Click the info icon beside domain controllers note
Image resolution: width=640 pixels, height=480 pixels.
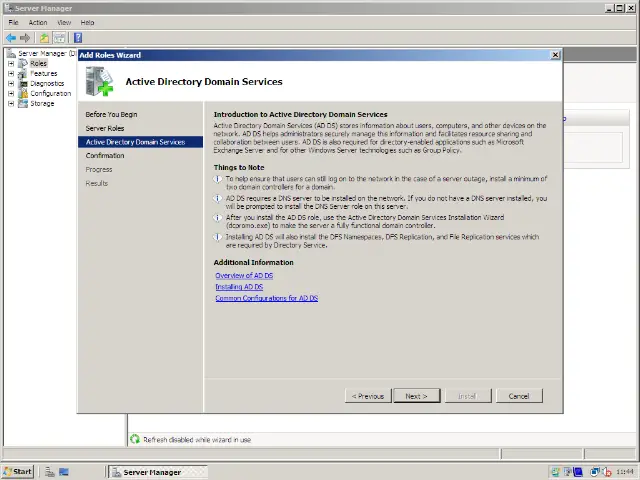pyautogui.click(x=218, y=179)
